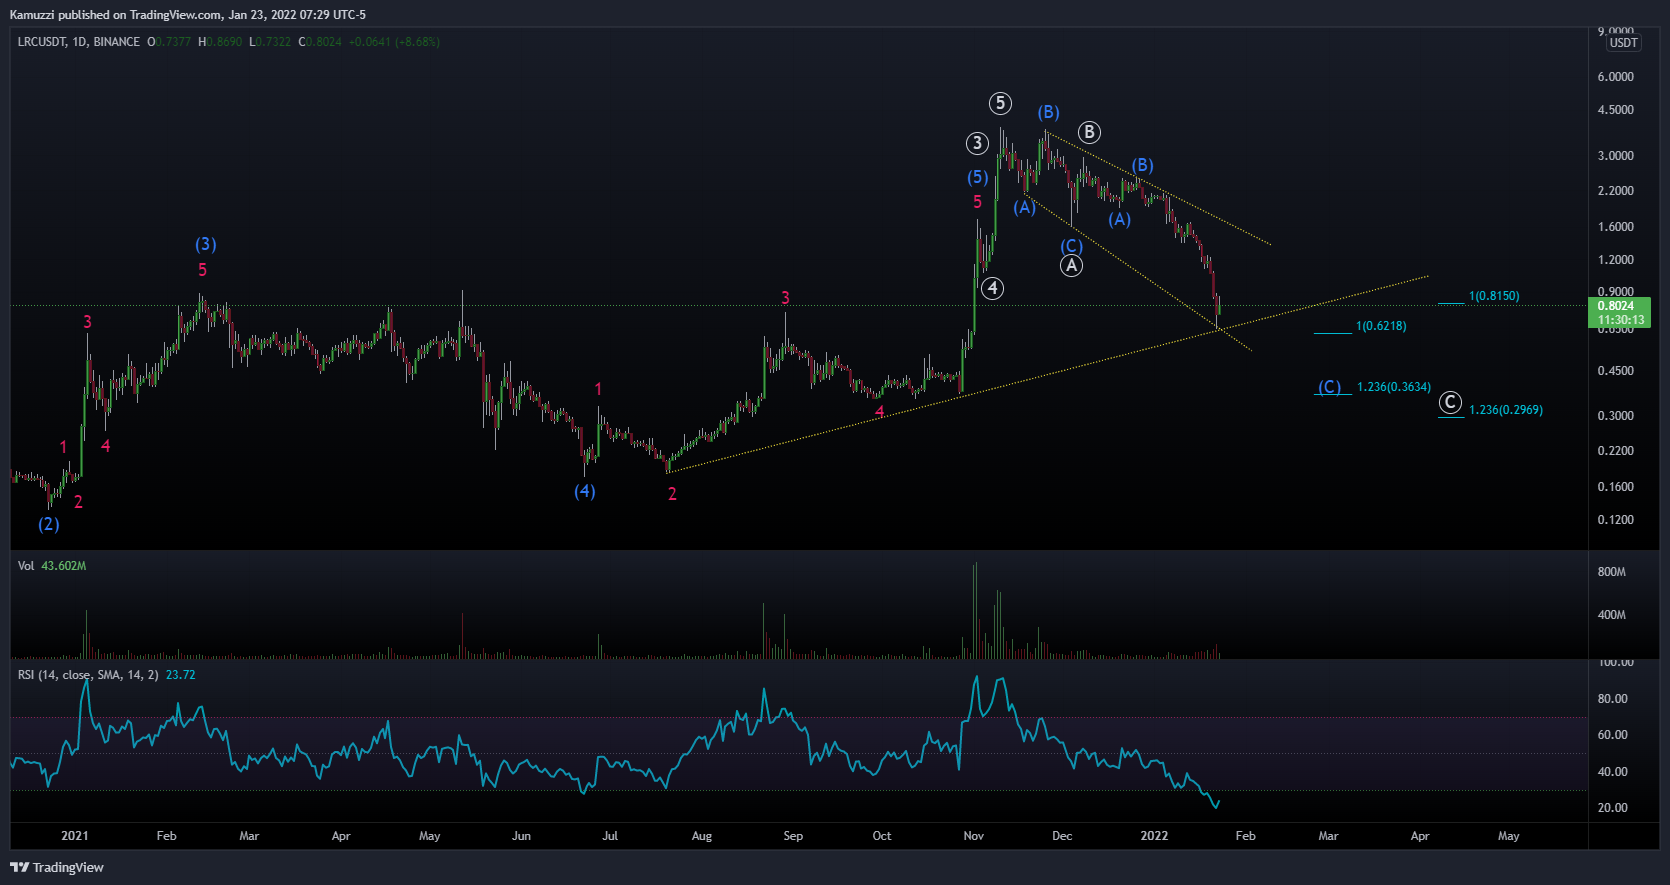Image resolution: width=1670 pixels, height=885 pixels.
Task: Select the circled 5 wave label
Action: point(1000,103)
